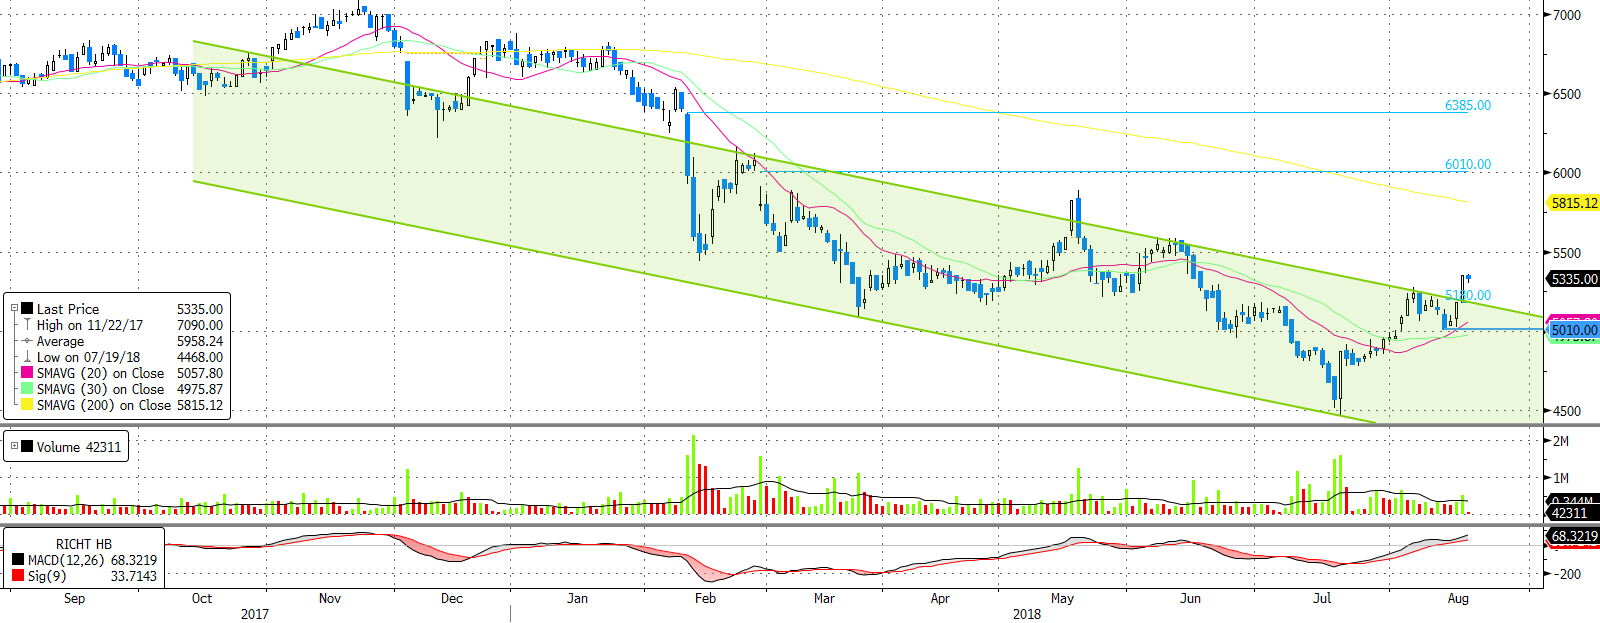
Task: Click the 'Volume 42311' legend label
Action: (79, 447)
